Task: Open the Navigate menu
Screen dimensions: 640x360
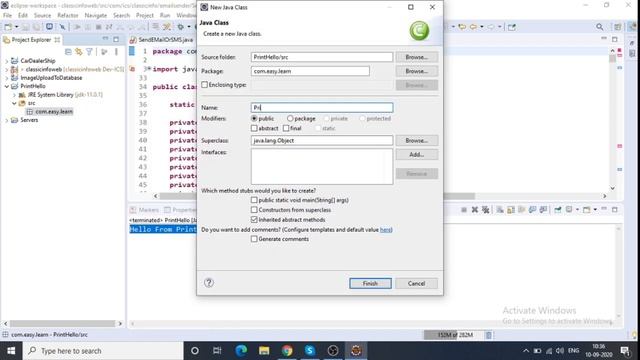Action: pyautogui.click(x=96, y=15)
